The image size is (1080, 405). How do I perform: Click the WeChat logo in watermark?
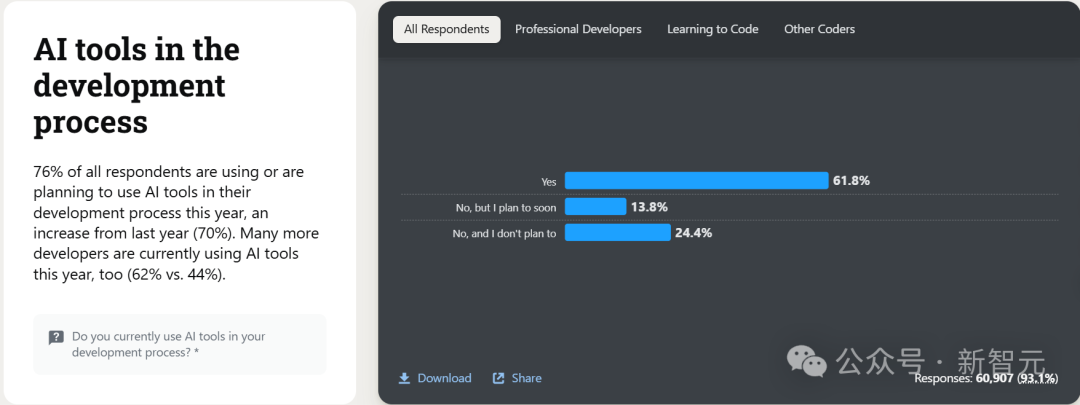pyautogui.click(x=807, y=361)
